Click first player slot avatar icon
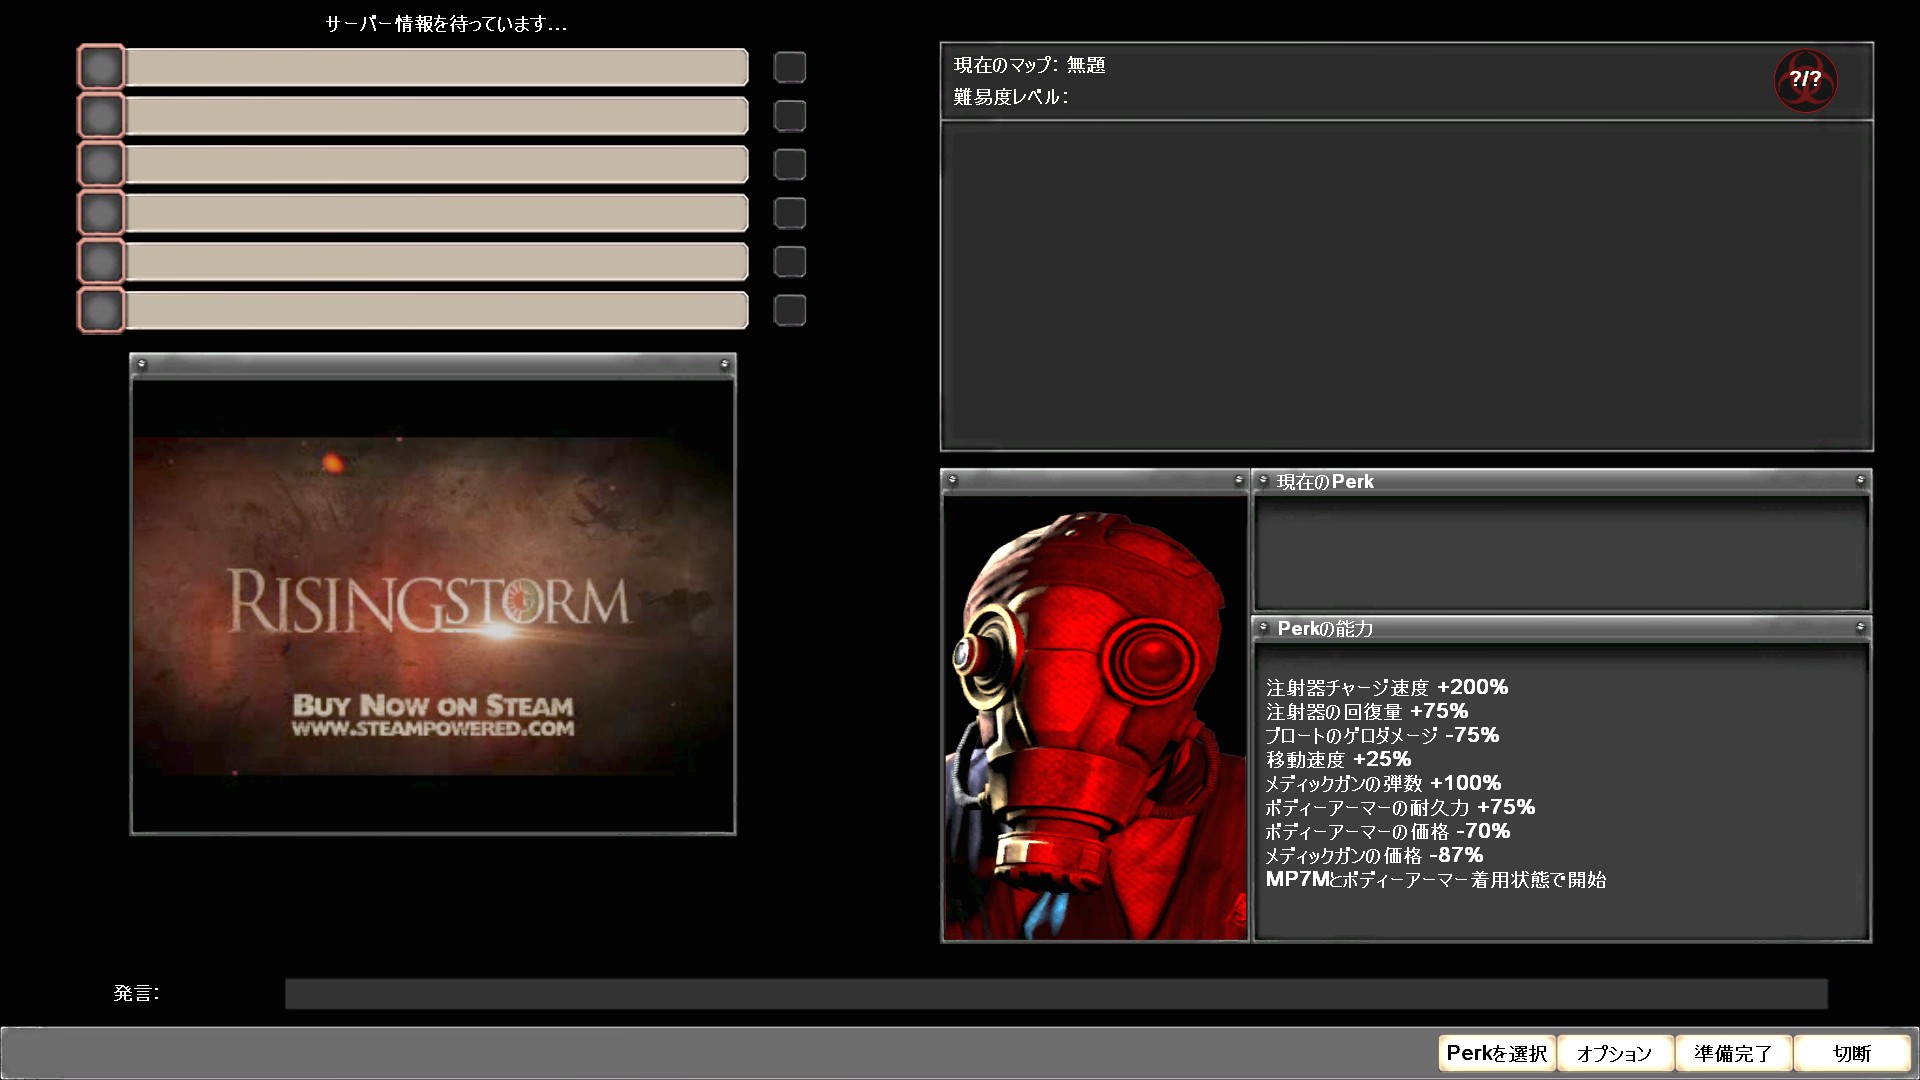 (x=101, y=67)
